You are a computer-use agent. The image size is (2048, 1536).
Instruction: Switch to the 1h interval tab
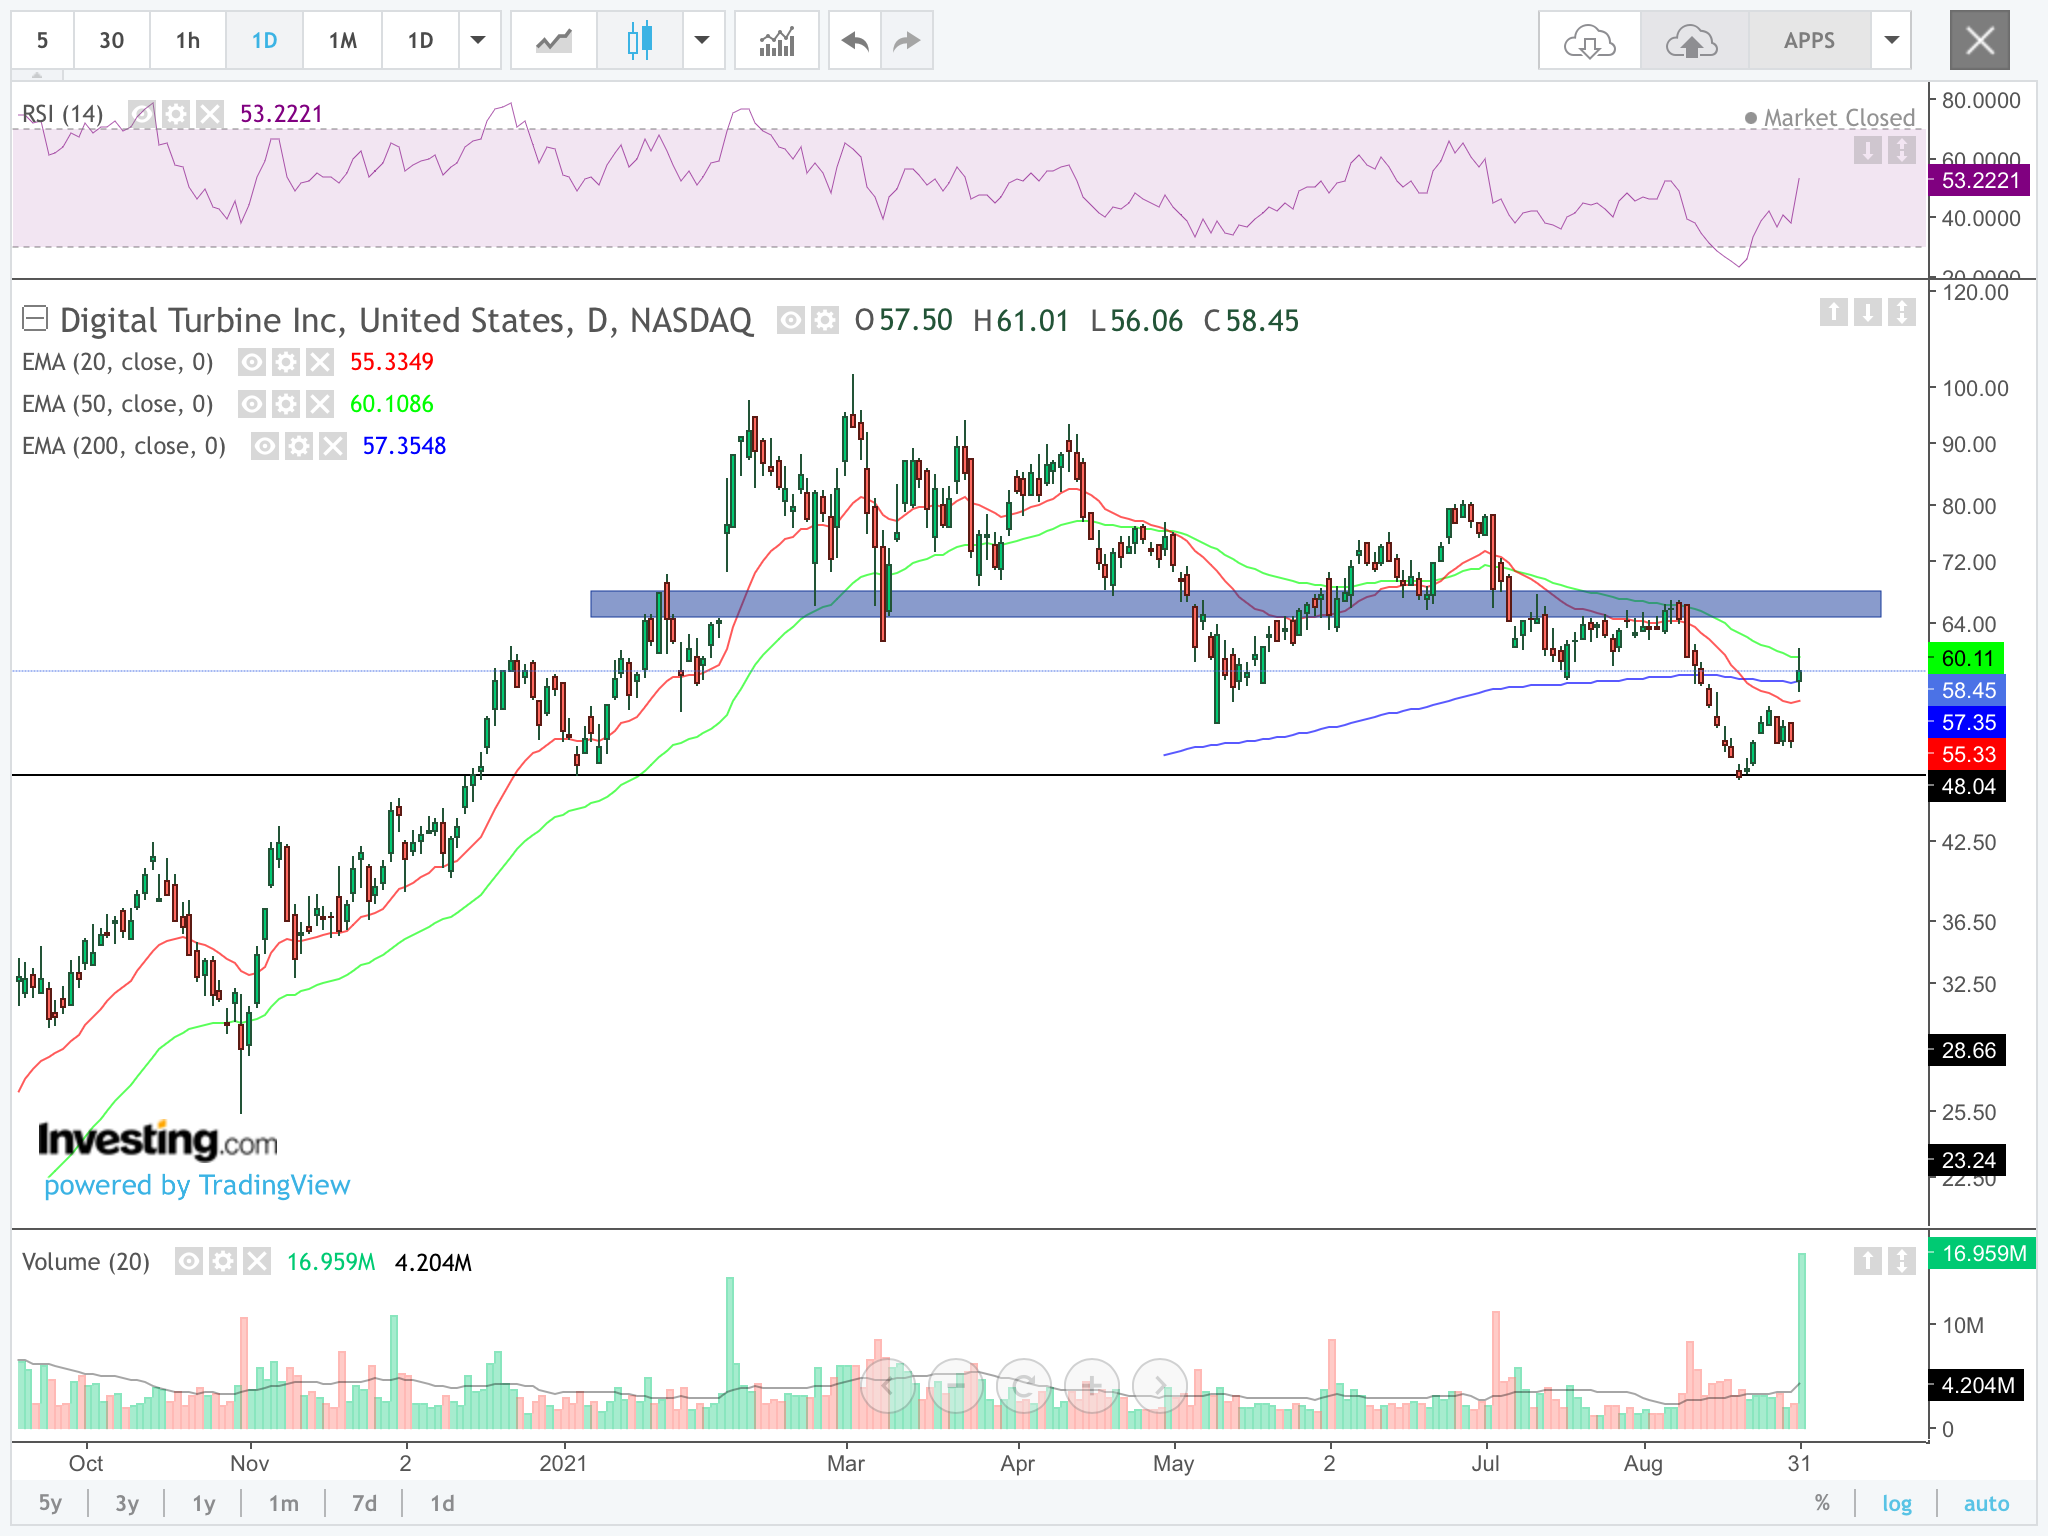tap(187, 41)
